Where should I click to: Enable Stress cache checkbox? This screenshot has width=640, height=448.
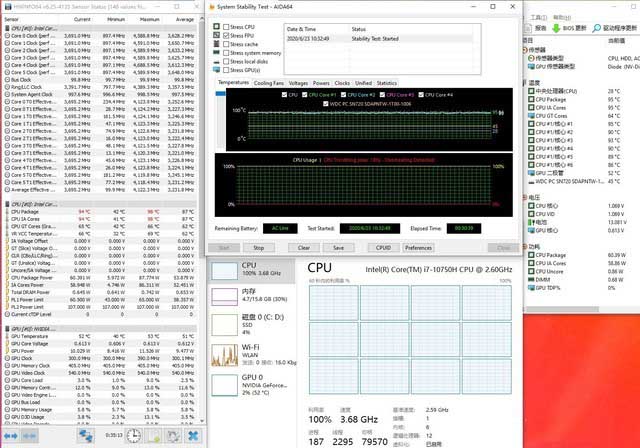click(226, 44)
